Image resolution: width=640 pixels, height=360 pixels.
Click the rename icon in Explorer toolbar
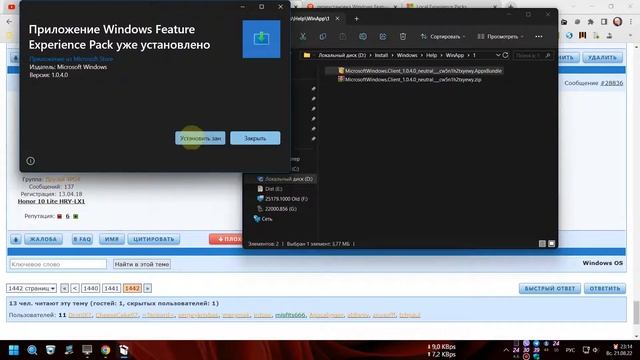pos(362,36)
